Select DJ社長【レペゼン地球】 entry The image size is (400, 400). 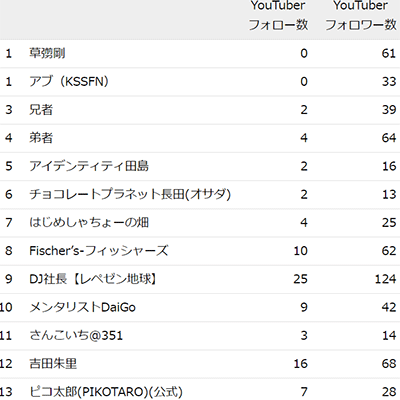point(93,279)
